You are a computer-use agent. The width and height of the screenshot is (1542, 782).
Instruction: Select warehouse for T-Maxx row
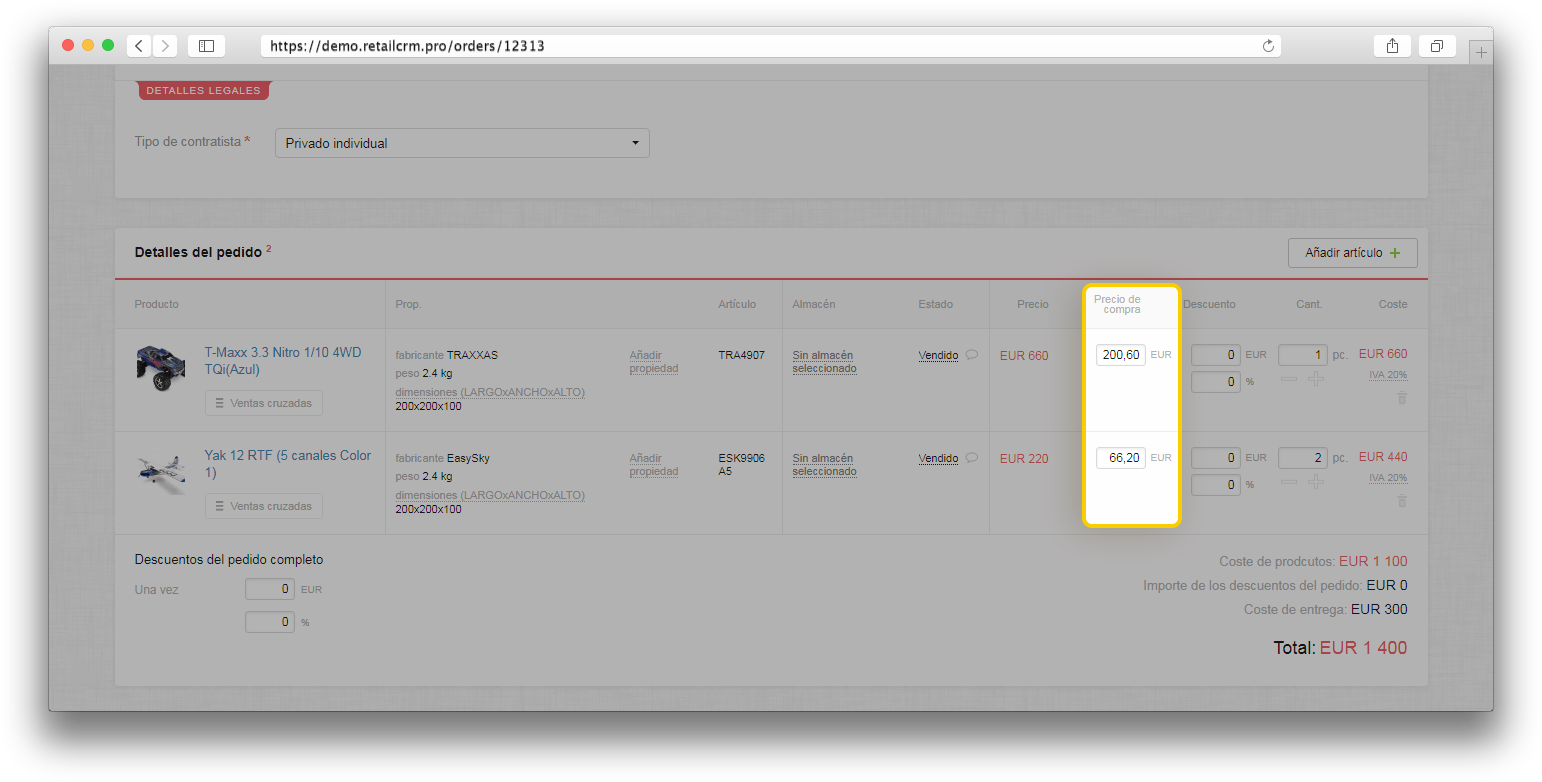coord(825,362)
